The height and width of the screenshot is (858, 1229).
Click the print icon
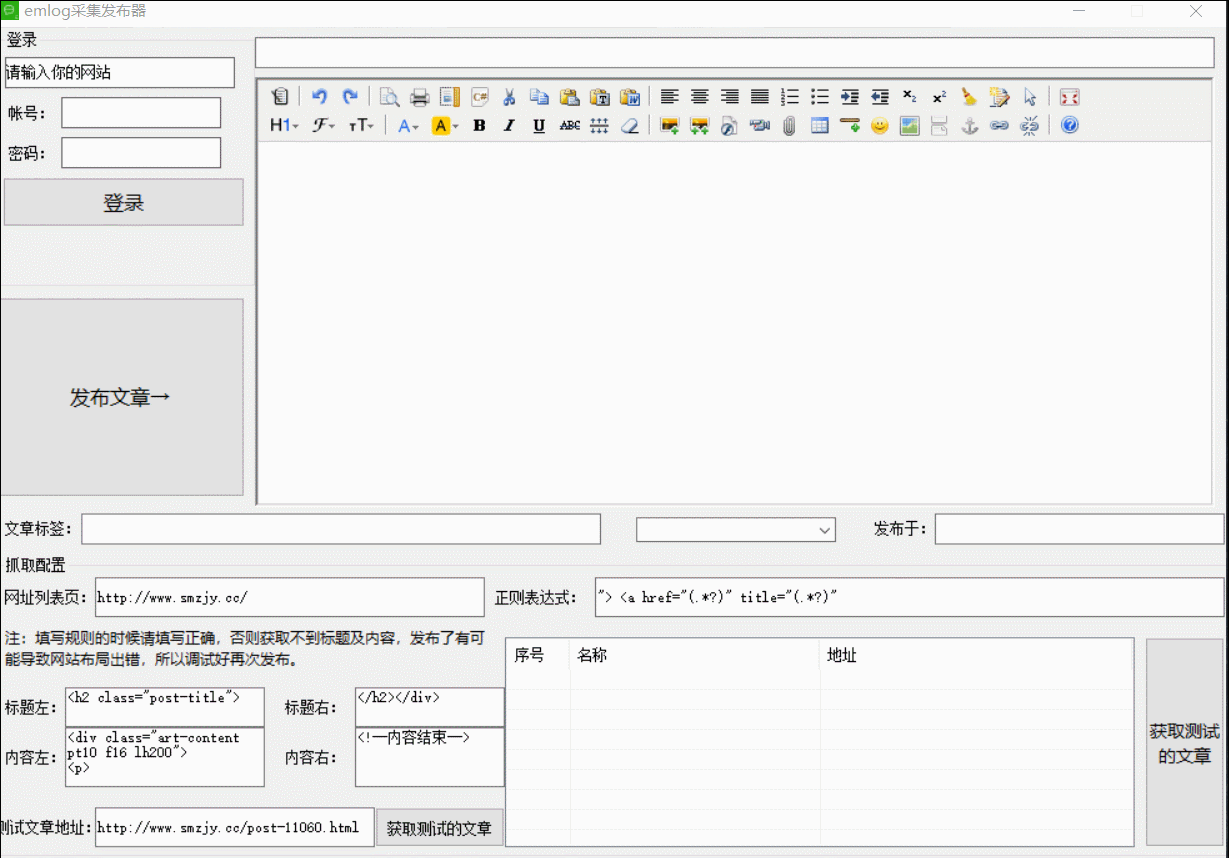point(420,97)
